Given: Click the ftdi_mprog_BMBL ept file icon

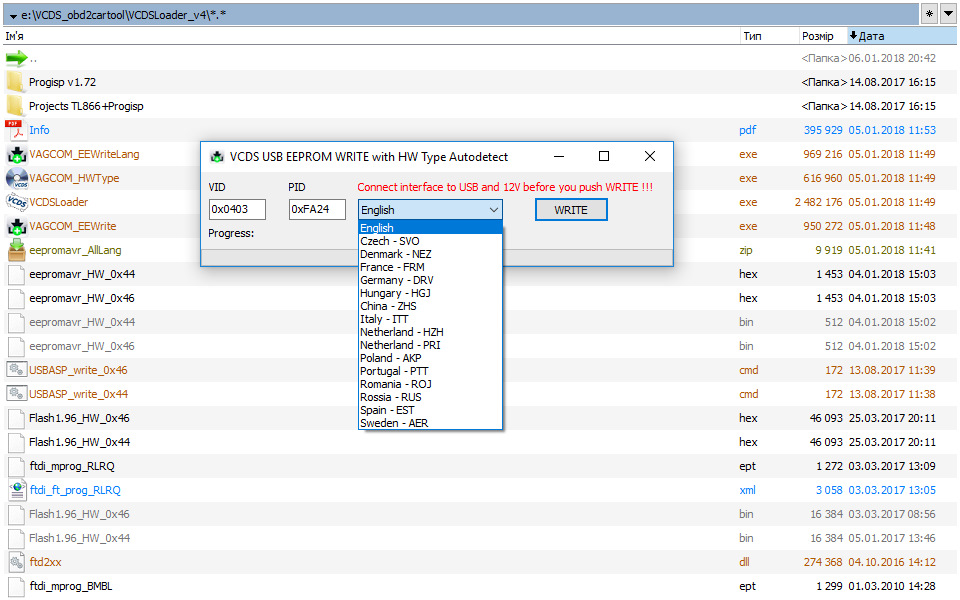Looking at the screenshot, I should pos(17,586).
